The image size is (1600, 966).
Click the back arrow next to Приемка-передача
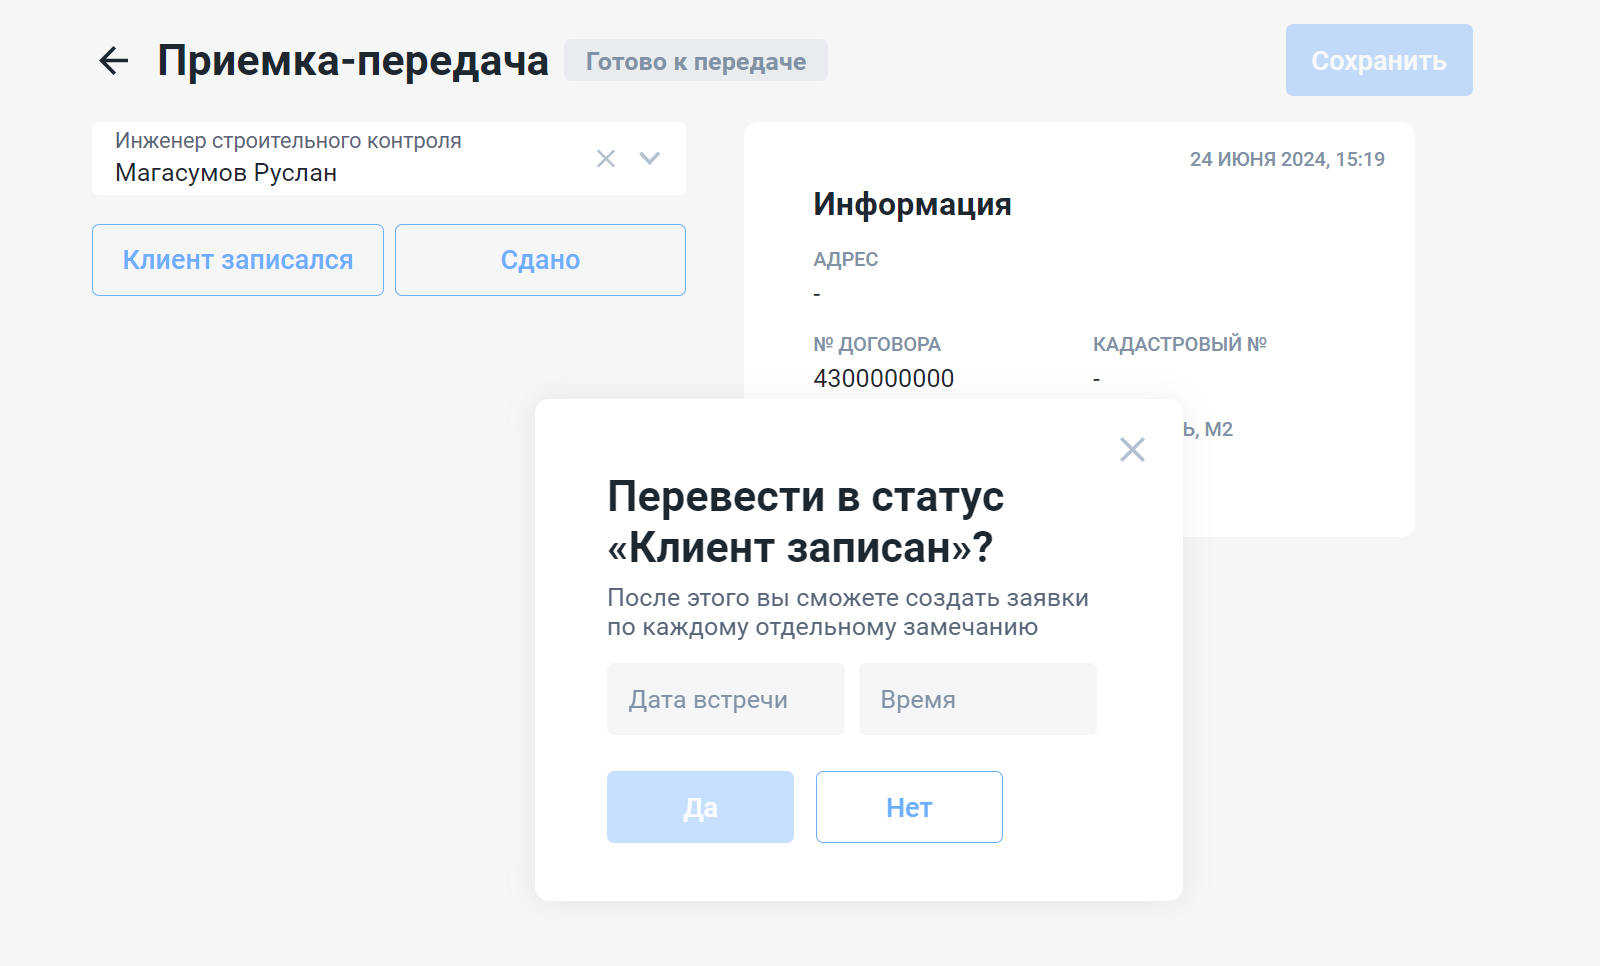click(114, 61)
